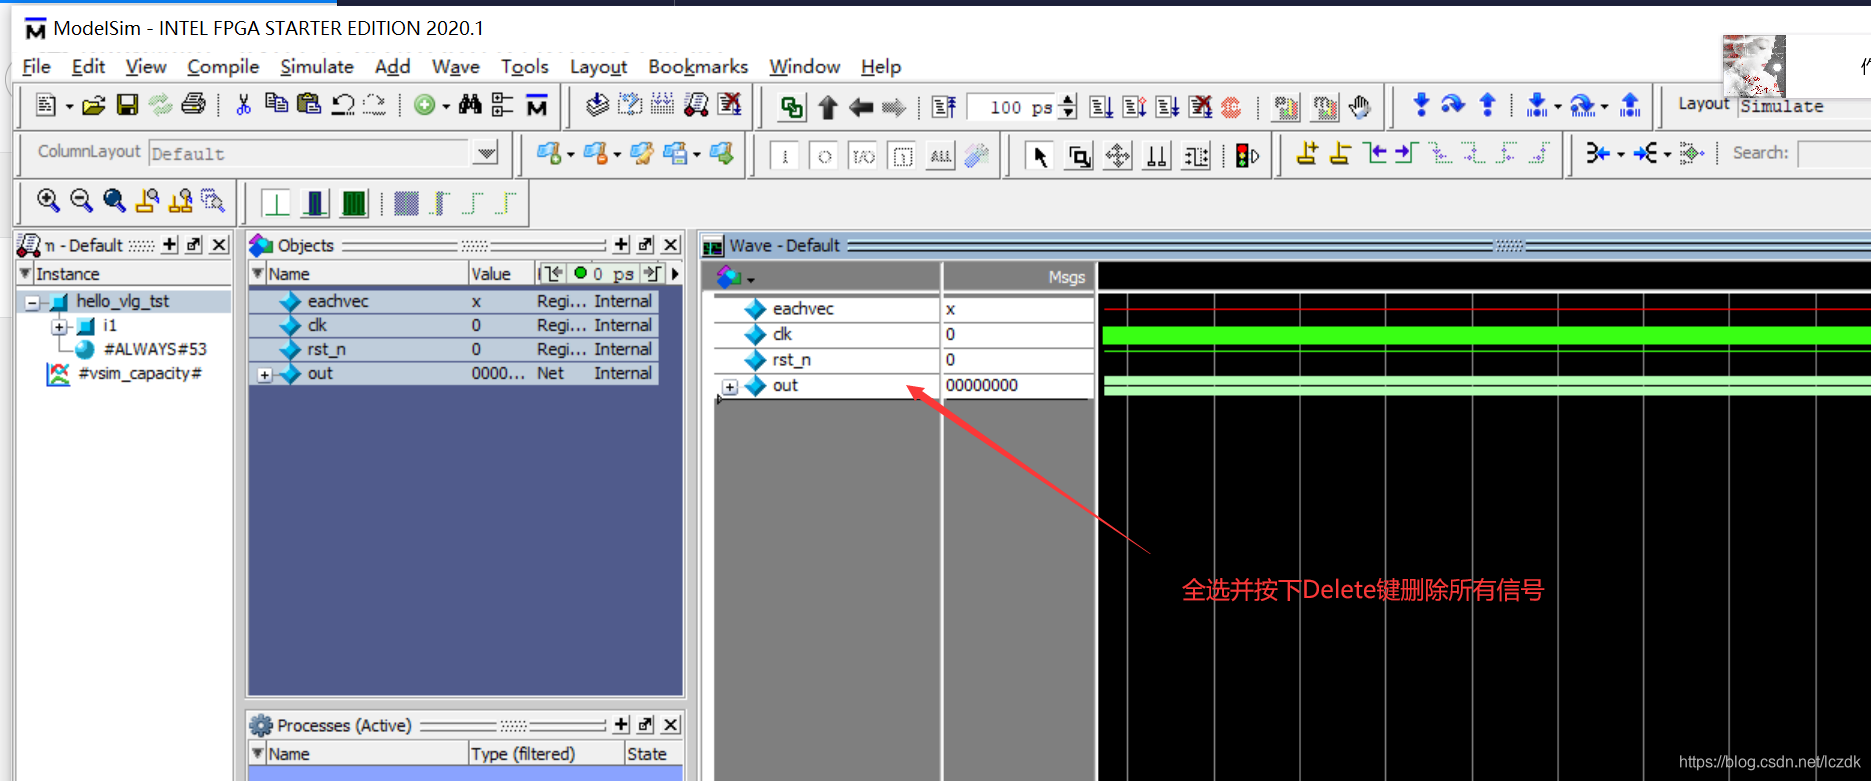Collapse the hello_vlg_tst instance node

(32, 302)
